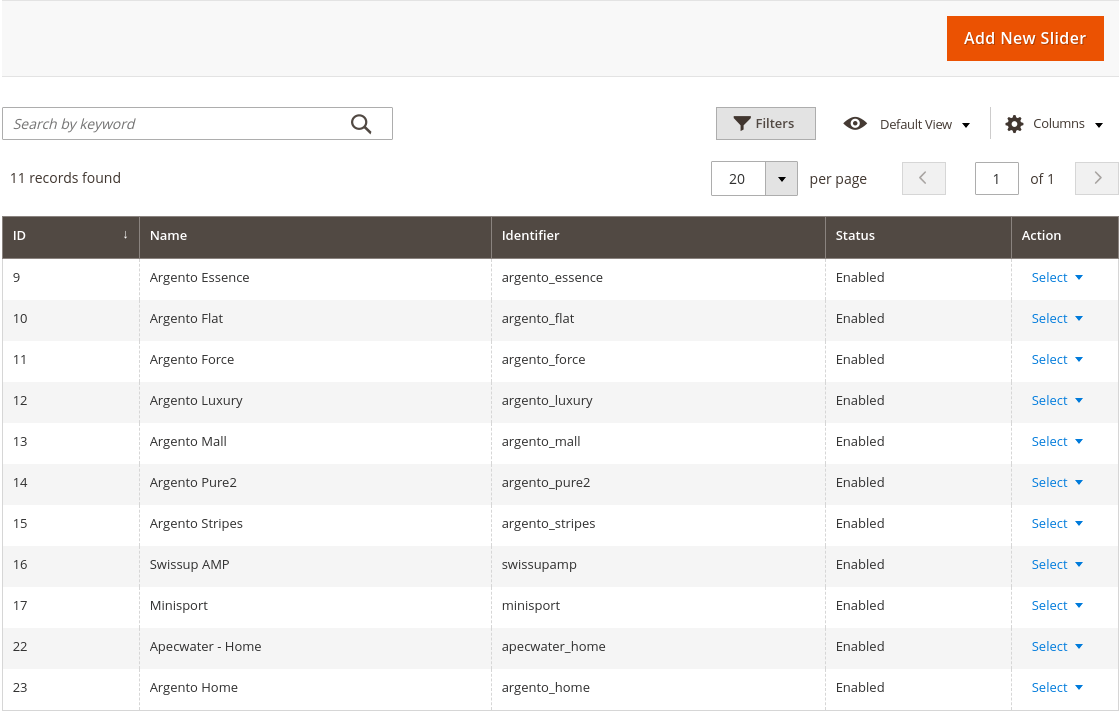The height and width of the screenshot is (714, 1120).
Task: Click the argento_pure2 identifier cell
Action: (659, 483)
